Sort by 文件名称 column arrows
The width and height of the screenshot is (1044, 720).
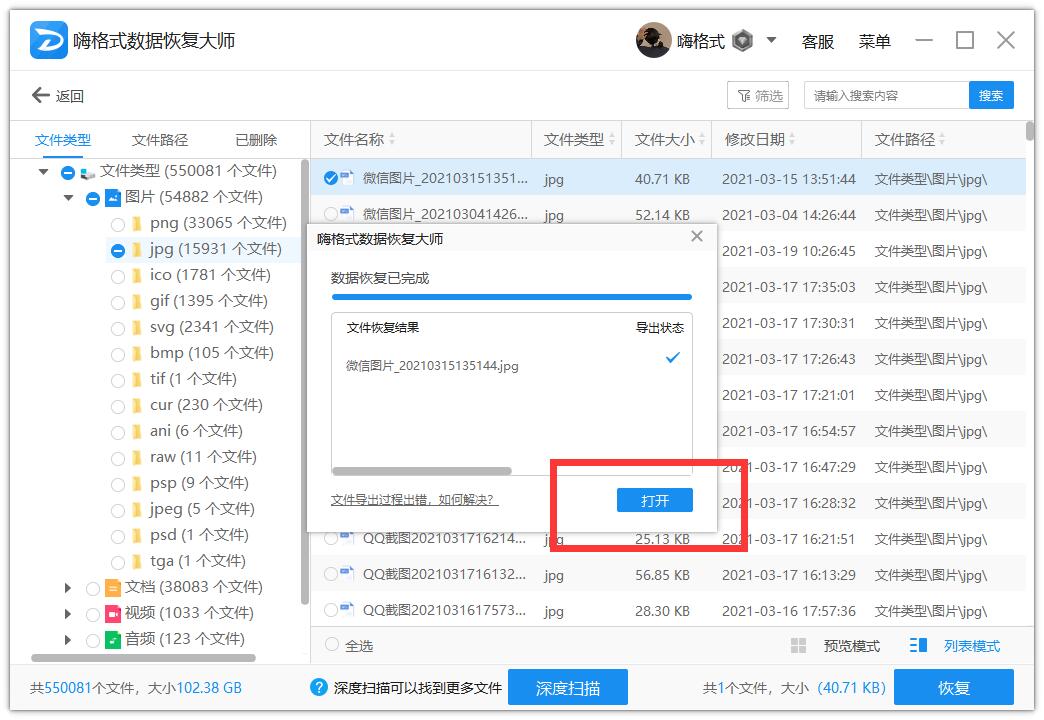pyautogui.click(x=392, y=139)
